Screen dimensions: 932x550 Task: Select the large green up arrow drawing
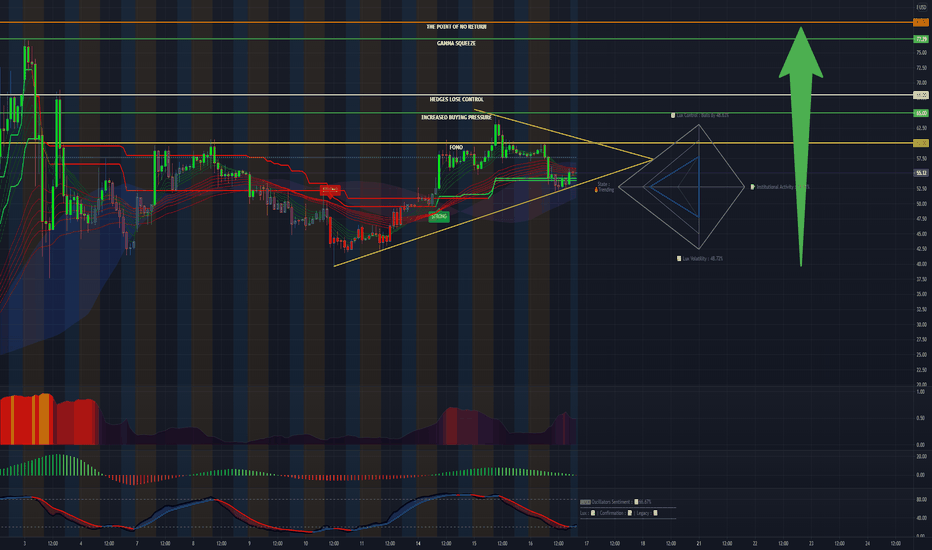pos(801,146)
